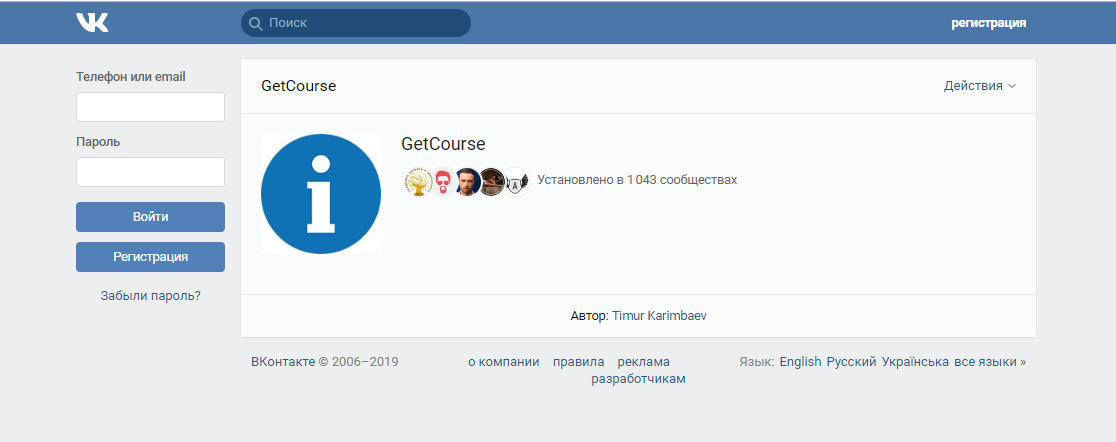The width and height of the screenshot is (1116, 442).
Task: Open the man portrait community avatar
Action: pyautogui.click(x=467, y=182)
